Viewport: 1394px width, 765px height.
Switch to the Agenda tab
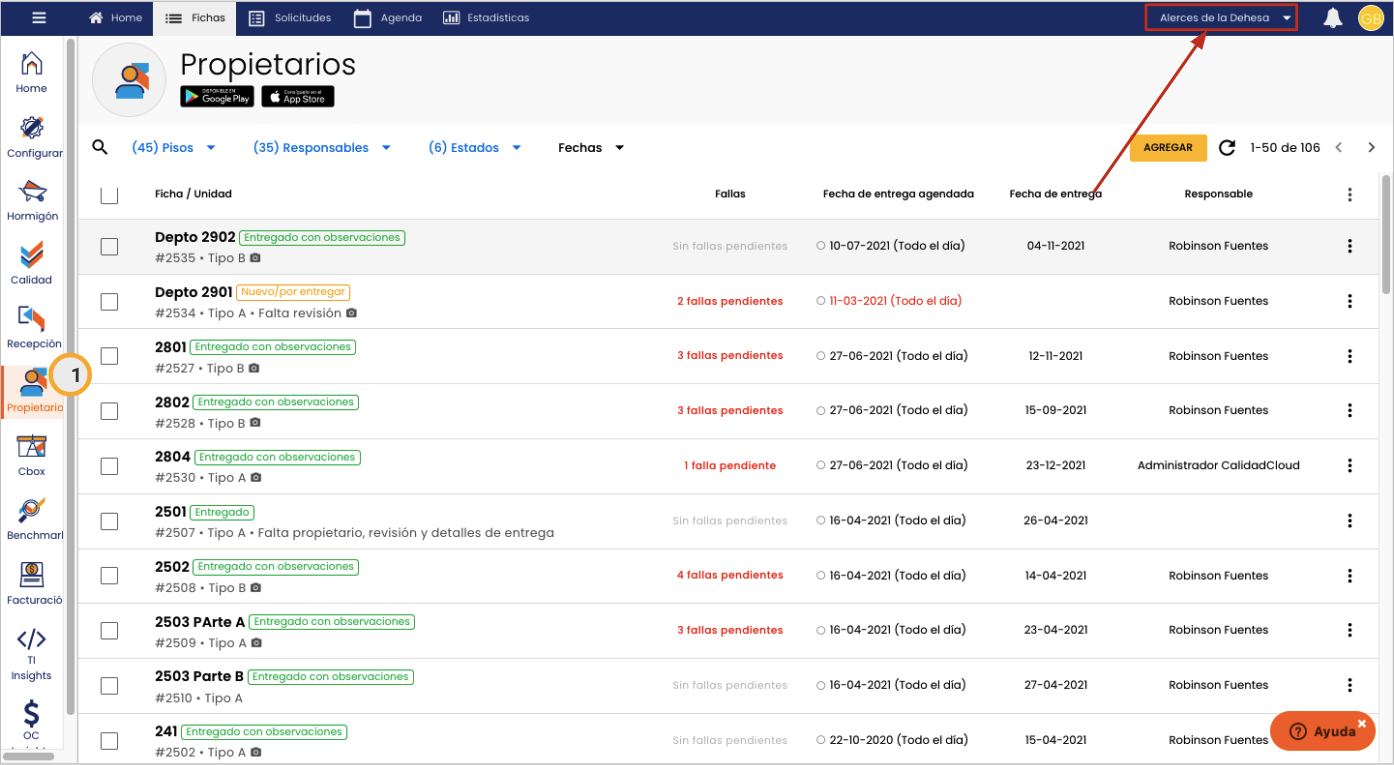coord(389,18)
